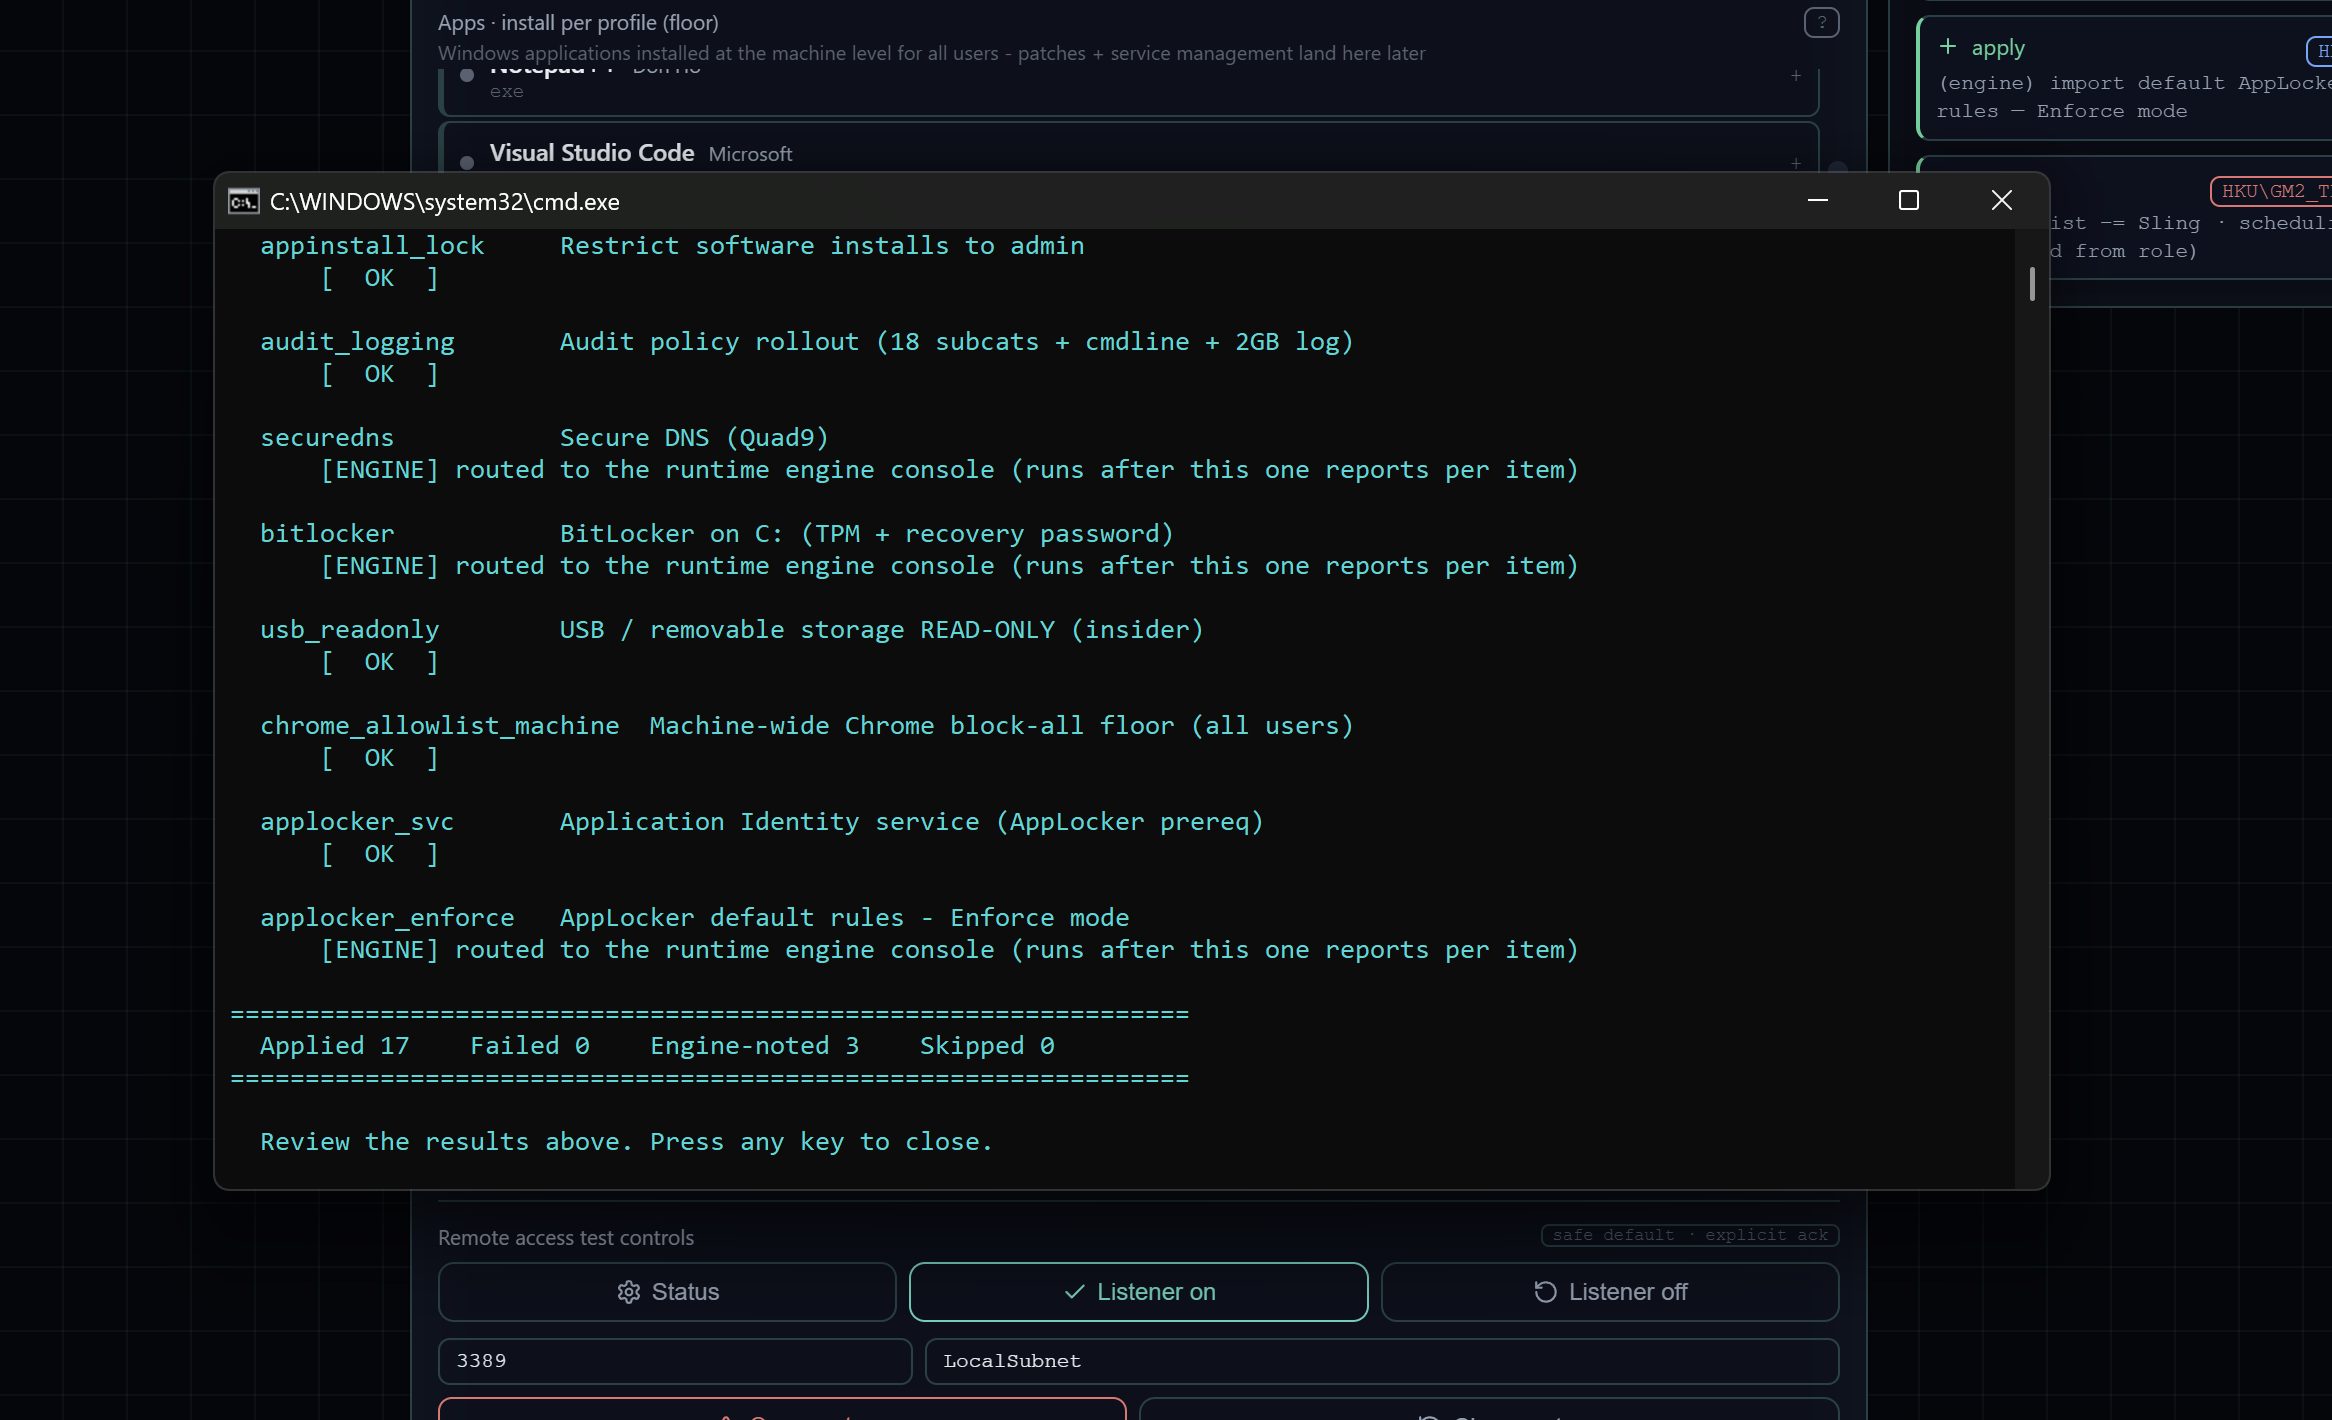Click into the 3389 port field
Screen dimensions: 2332x1420
[x=675, y=1361]
